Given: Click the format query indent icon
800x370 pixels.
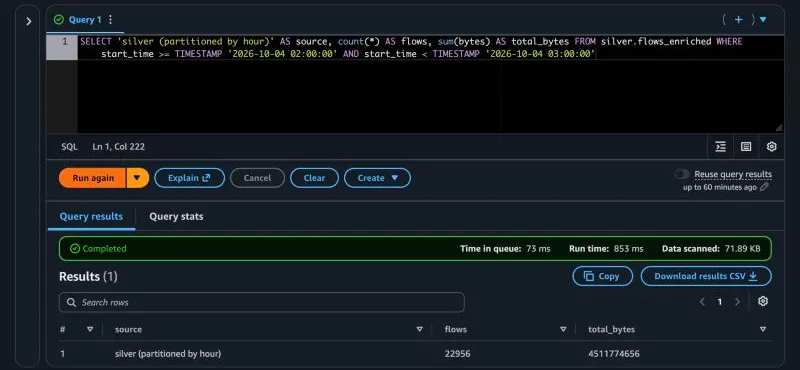Looking at the screenshot, I should coord(720,146).
